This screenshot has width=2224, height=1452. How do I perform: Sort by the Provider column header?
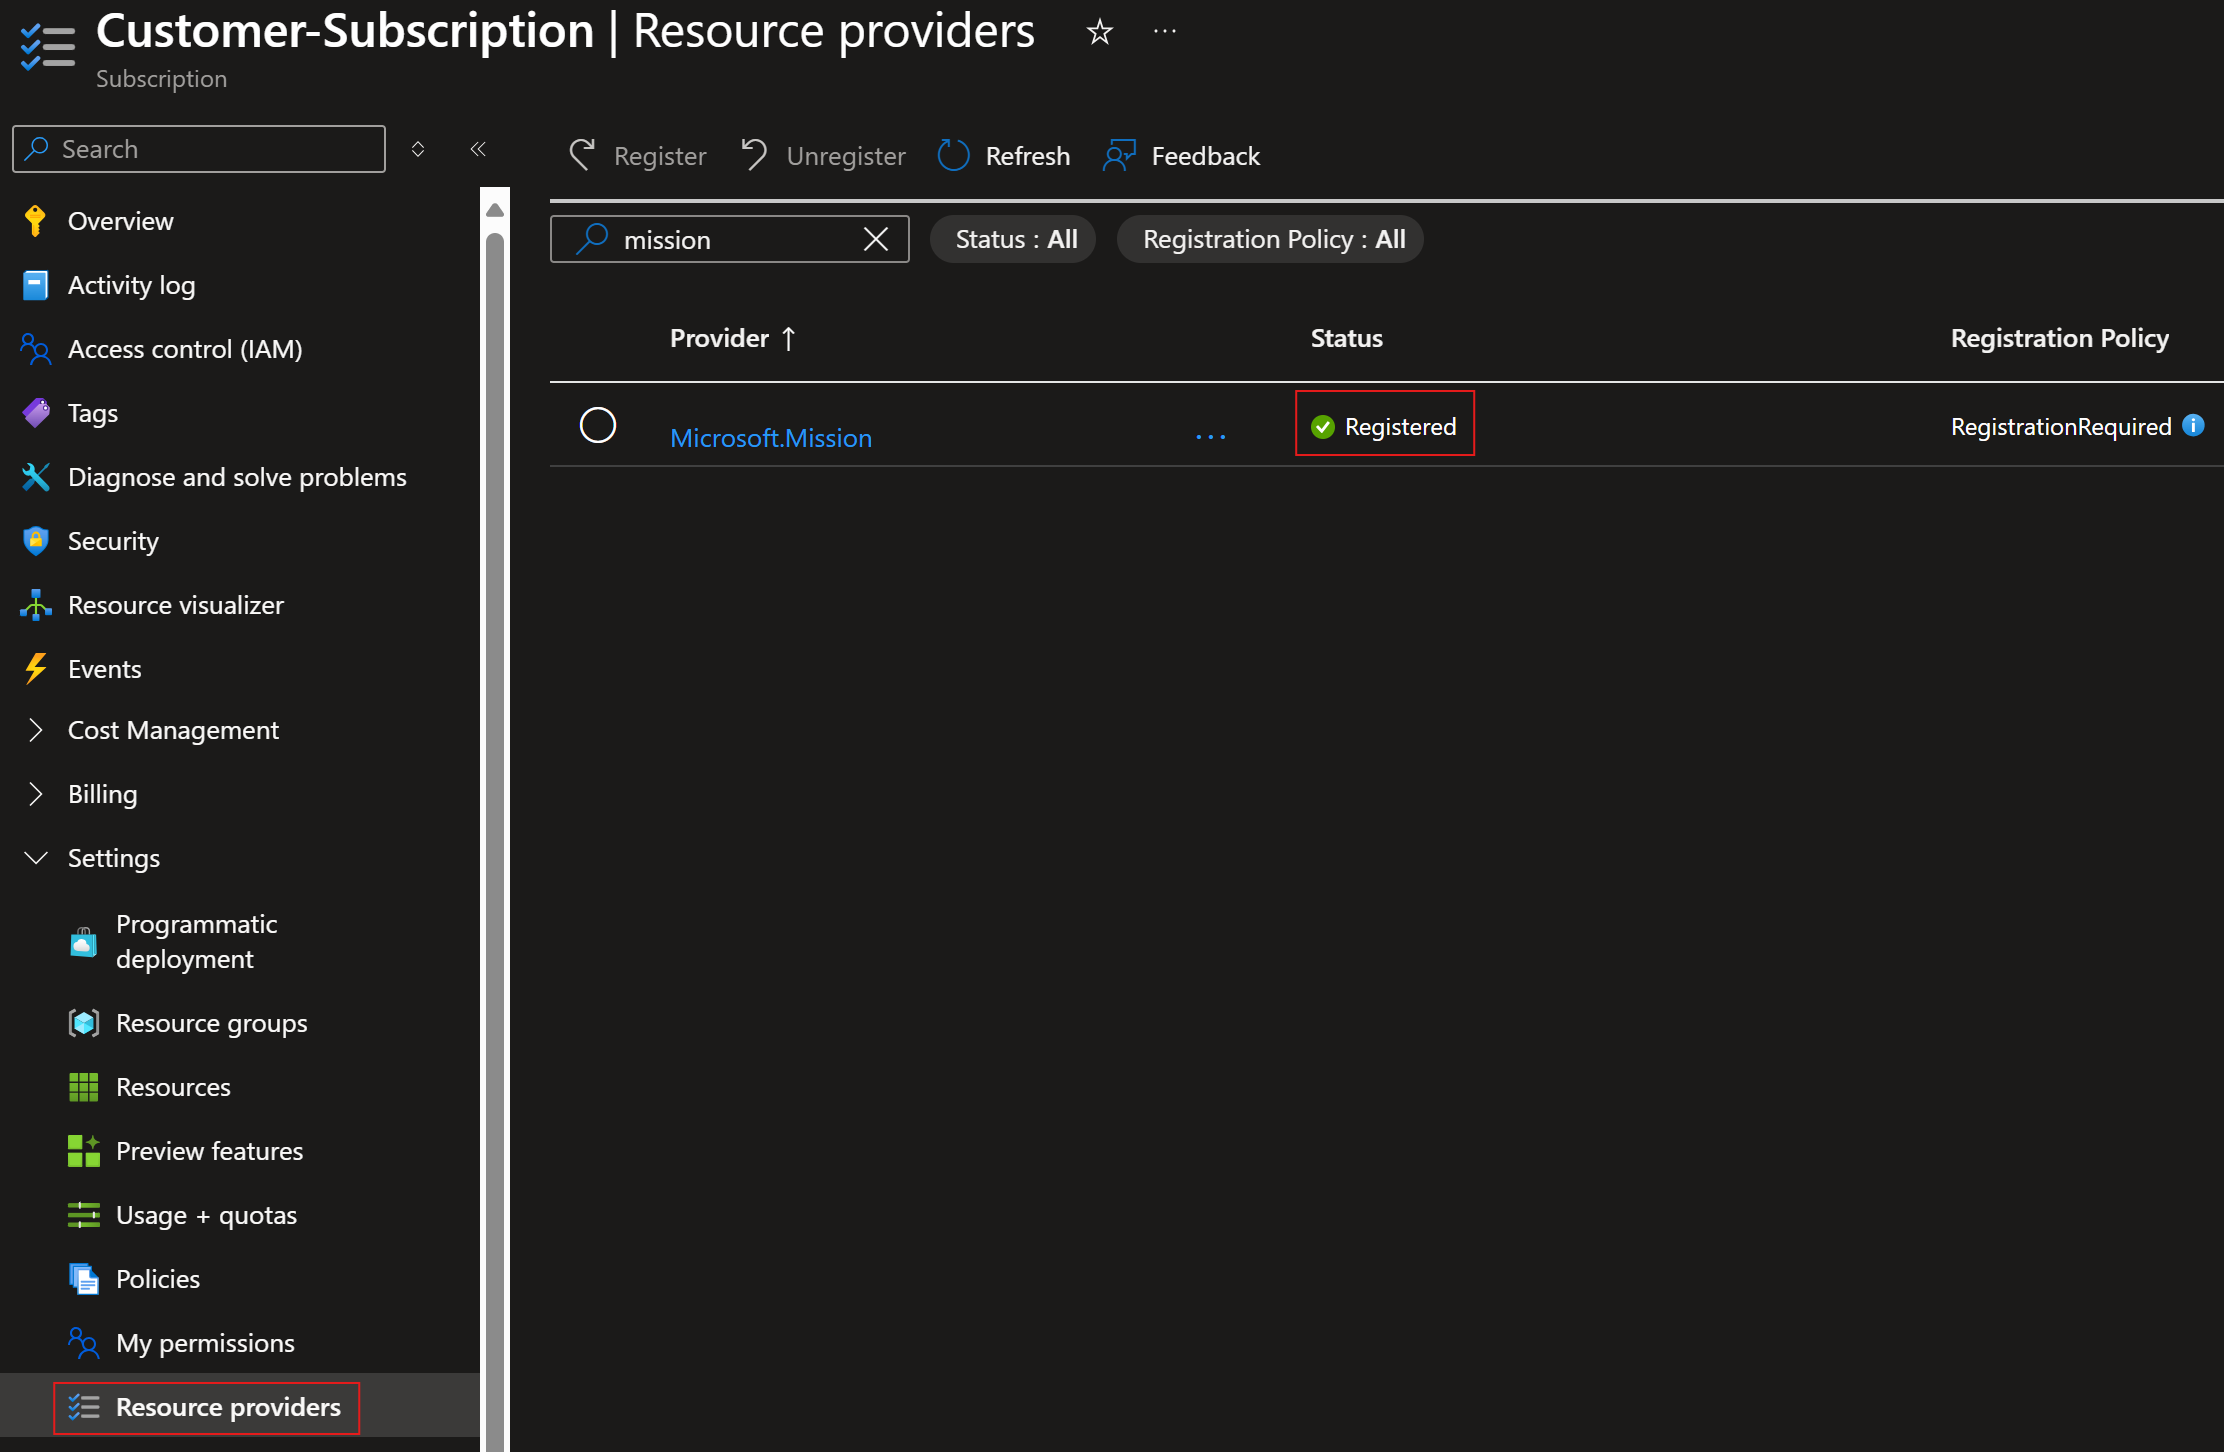(732, 338)
